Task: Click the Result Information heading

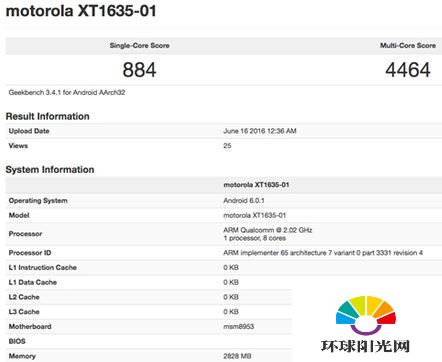Action: pos(47,116)
